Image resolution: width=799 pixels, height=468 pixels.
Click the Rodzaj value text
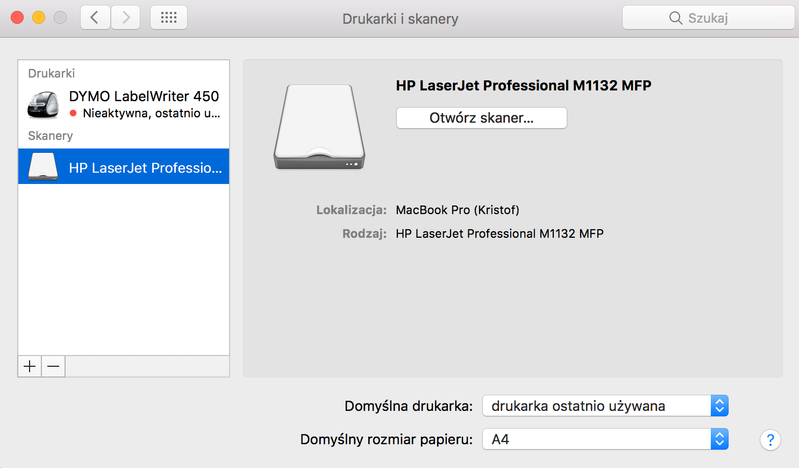point(500,233)
